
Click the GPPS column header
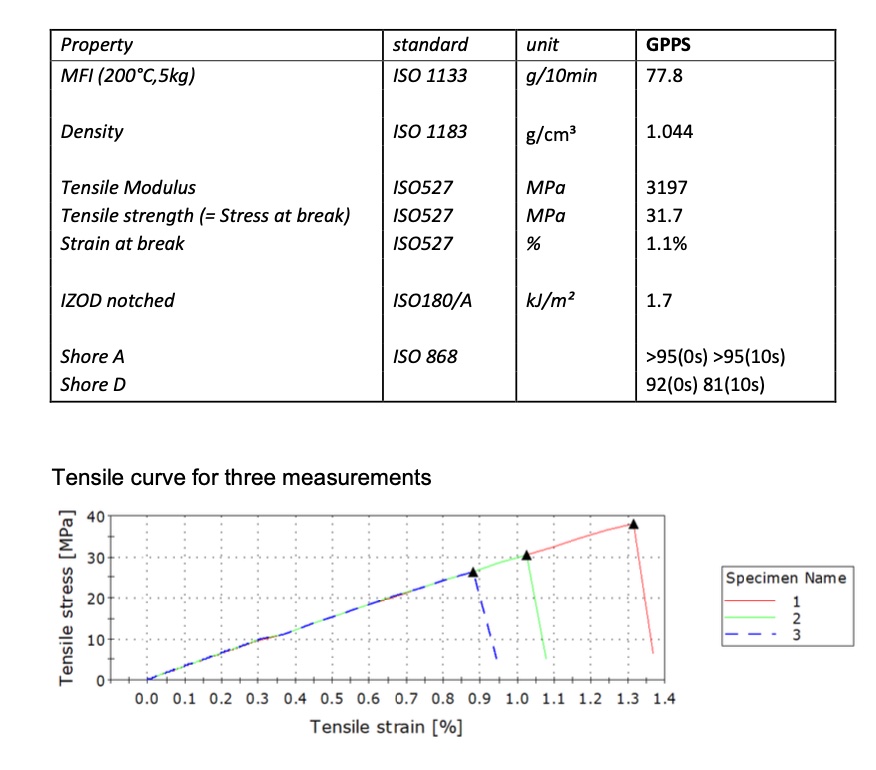pyautogui.click(x=669, y=45)
